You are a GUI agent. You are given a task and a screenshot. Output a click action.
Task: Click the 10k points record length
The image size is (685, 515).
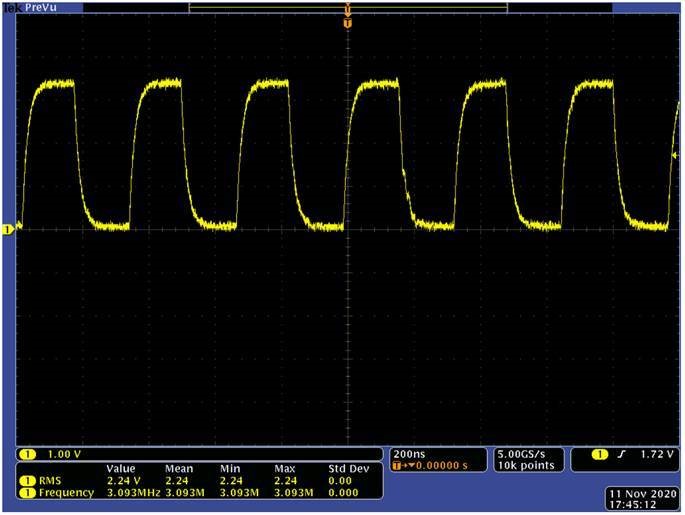521,466
